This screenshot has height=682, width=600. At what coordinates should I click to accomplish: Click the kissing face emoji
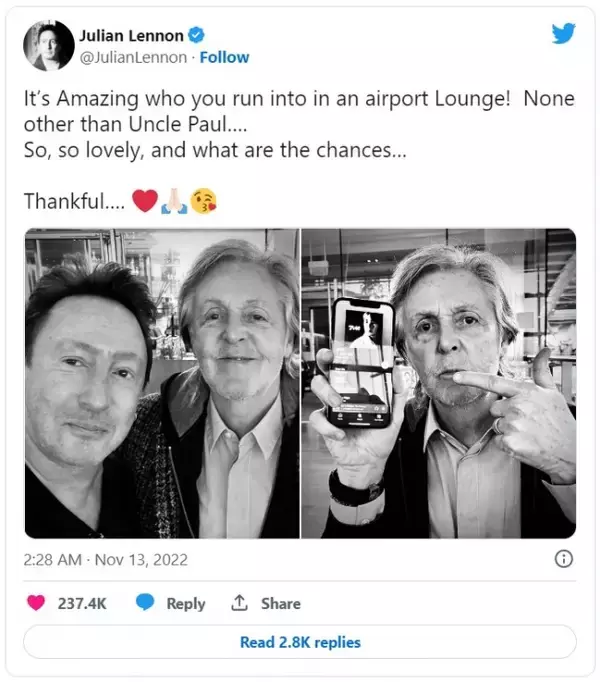[x=204, y=201]
